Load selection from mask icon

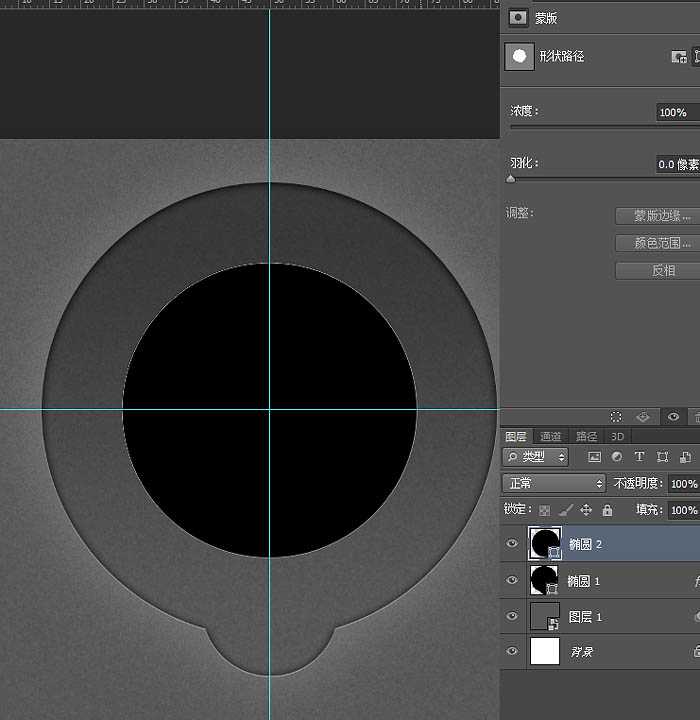pos(616,417)
